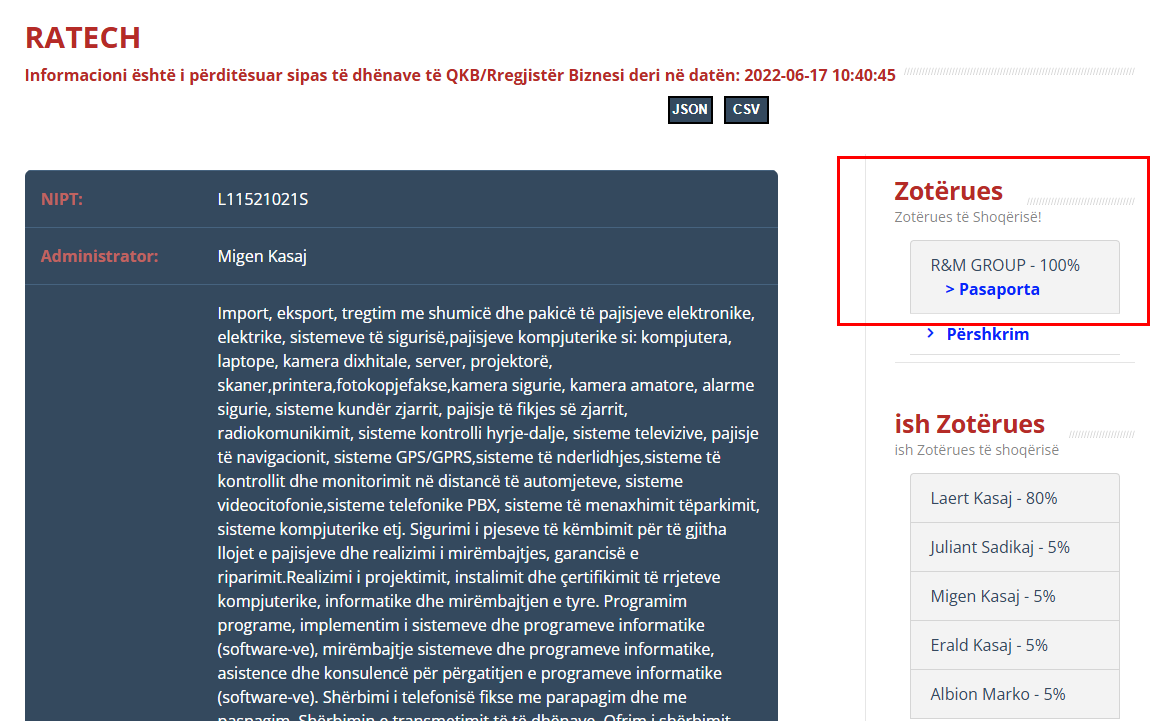
Task: Click the subtitle 'Zotërues të Shoqërisë!'
Action: click(x=968, y=217)
